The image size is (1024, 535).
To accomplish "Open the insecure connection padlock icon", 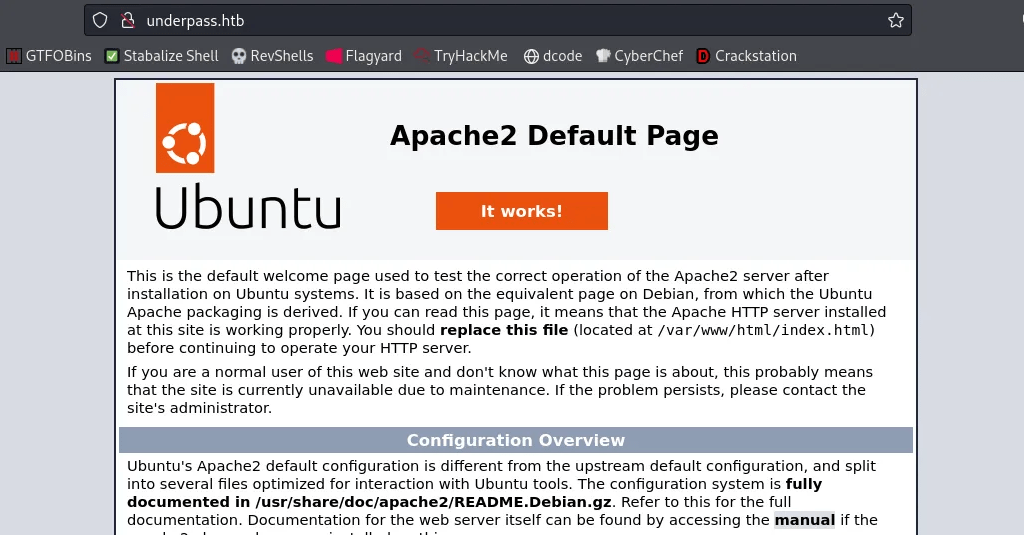I will pos(127,20).
